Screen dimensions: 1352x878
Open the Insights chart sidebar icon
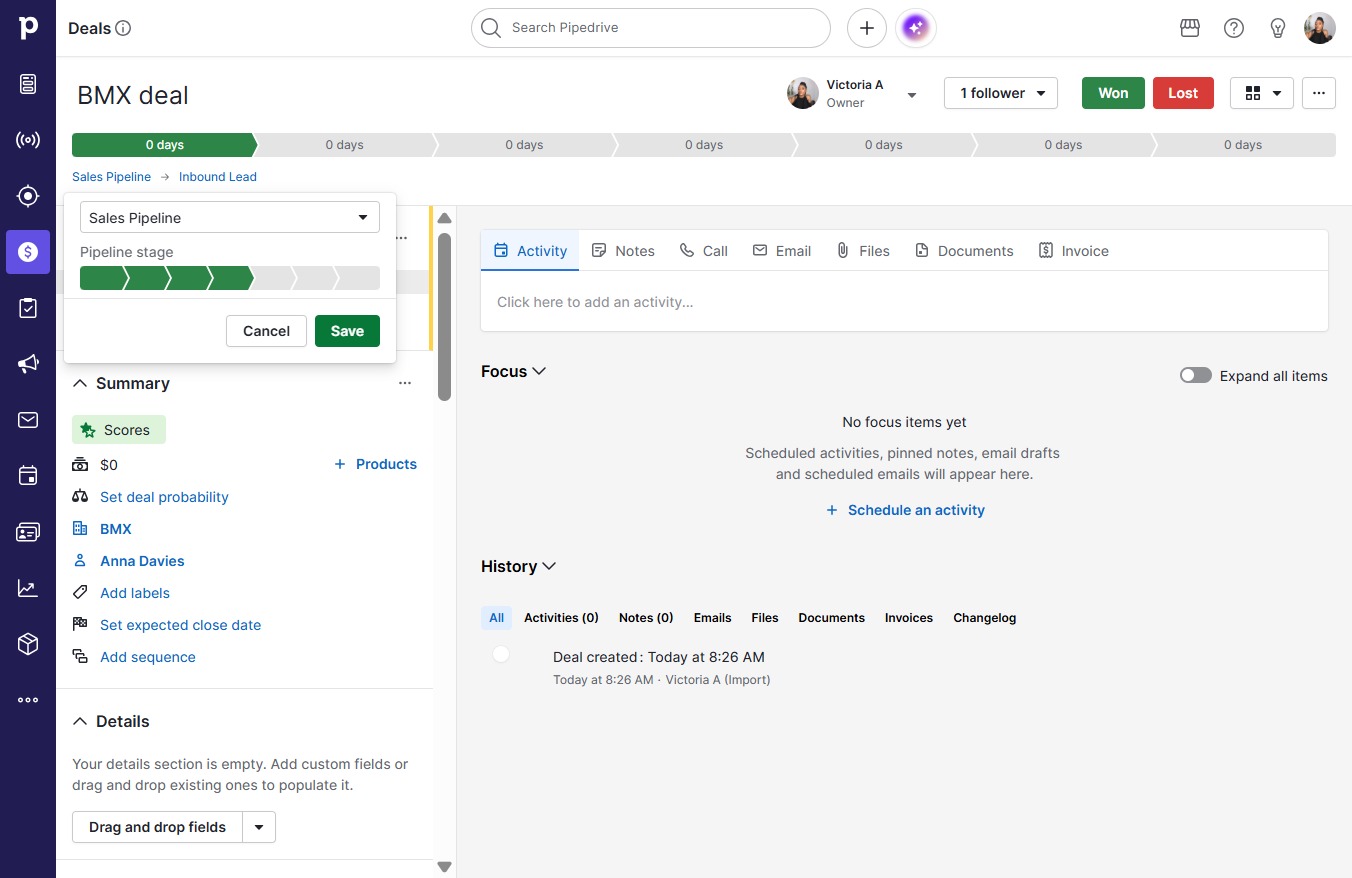(x=28, y=588)
